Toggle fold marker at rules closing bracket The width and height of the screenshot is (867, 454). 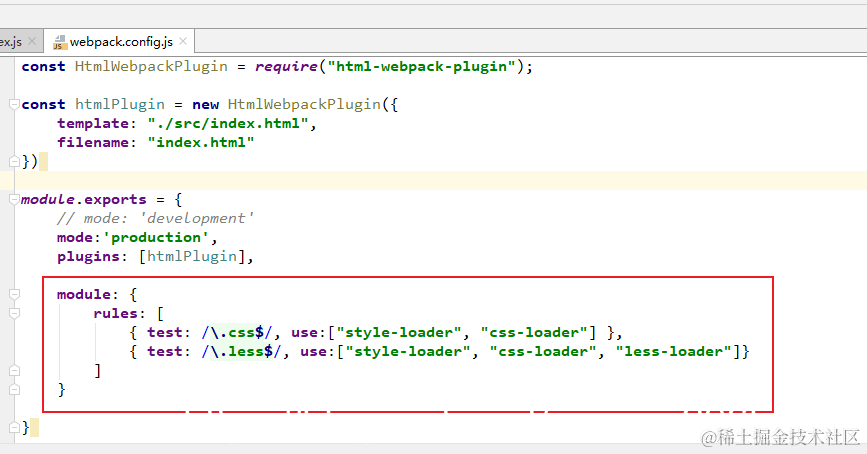[14, 370]
